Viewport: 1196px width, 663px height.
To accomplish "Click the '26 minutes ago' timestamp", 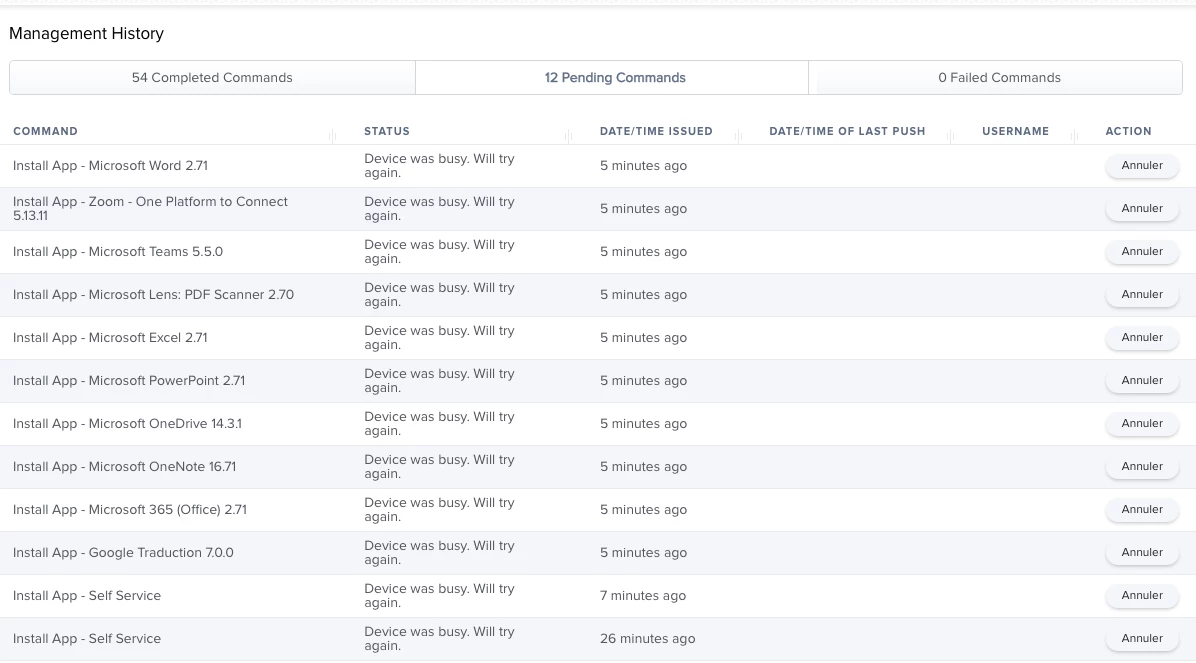I will pyautogui.click(x=647, y=639).
